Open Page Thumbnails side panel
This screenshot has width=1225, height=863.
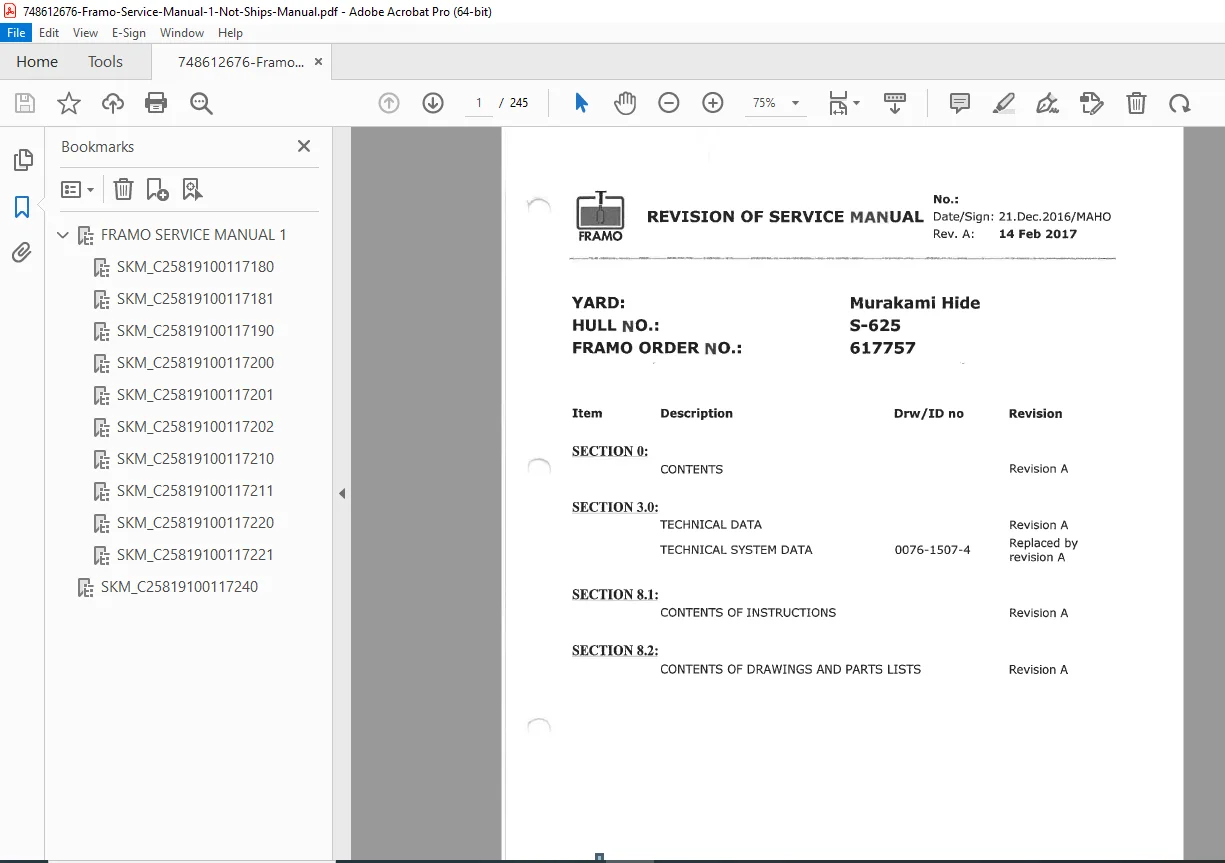[22, 160]
